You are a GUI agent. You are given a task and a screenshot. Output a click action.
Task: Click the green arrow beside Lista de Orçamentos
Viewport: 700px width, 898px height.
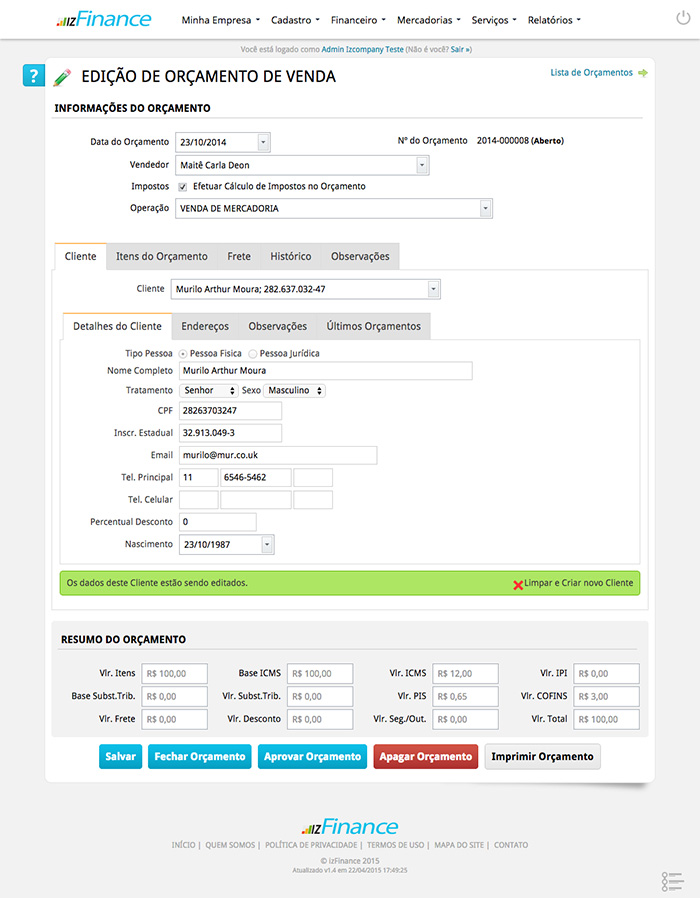pyautogui.click(x=643, y=73)
